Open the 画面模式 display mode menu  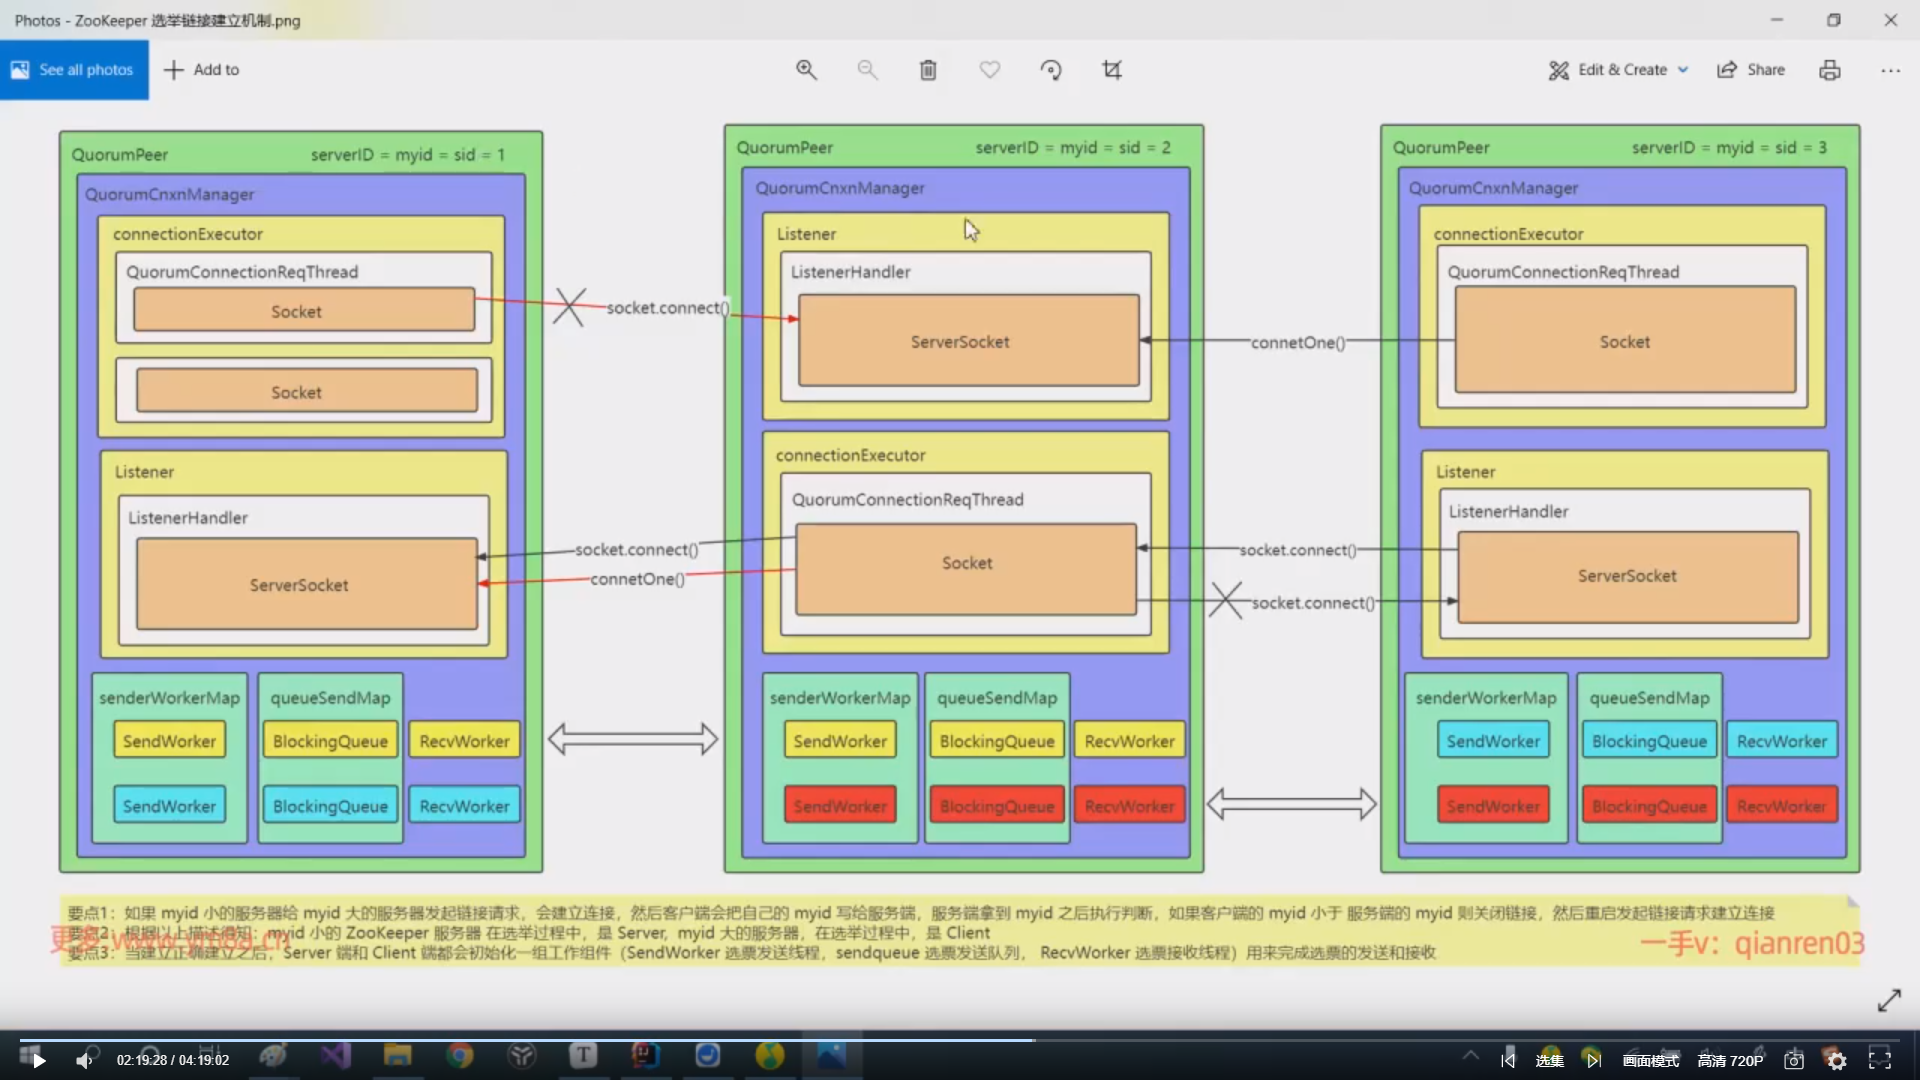pos(1651,1060)
